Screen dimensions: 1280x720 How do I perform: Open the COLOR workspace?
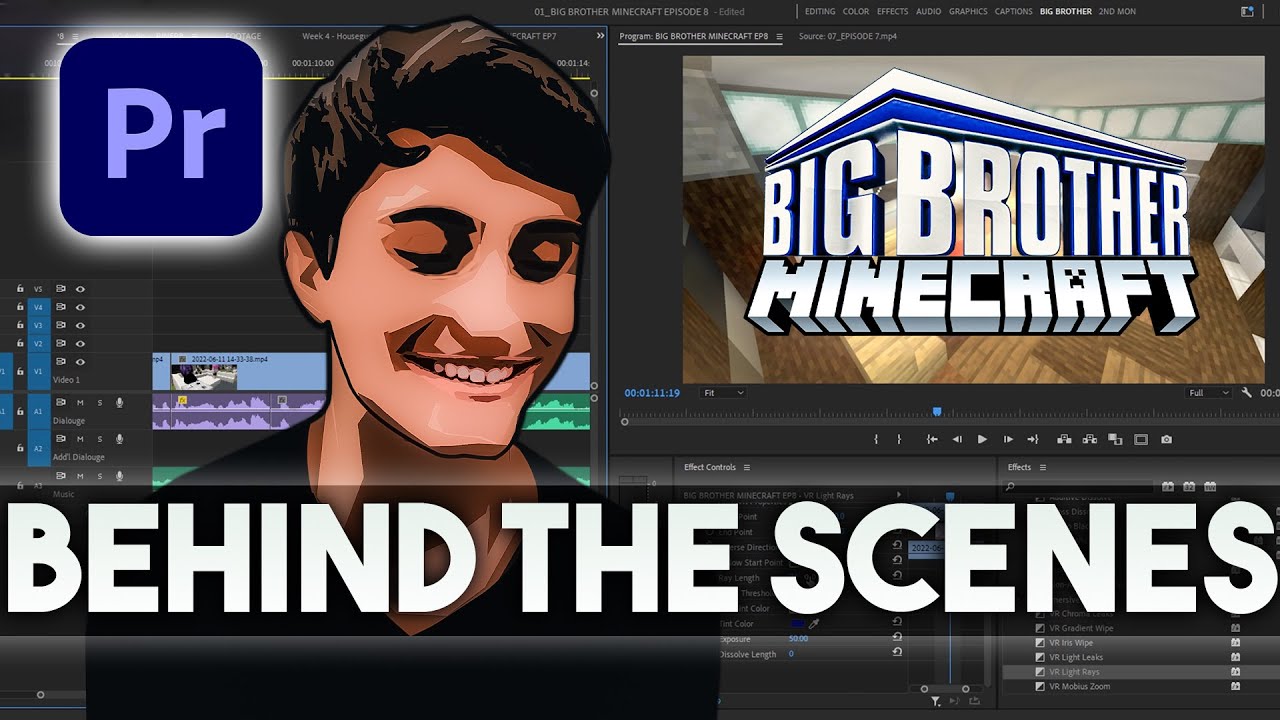856,11
